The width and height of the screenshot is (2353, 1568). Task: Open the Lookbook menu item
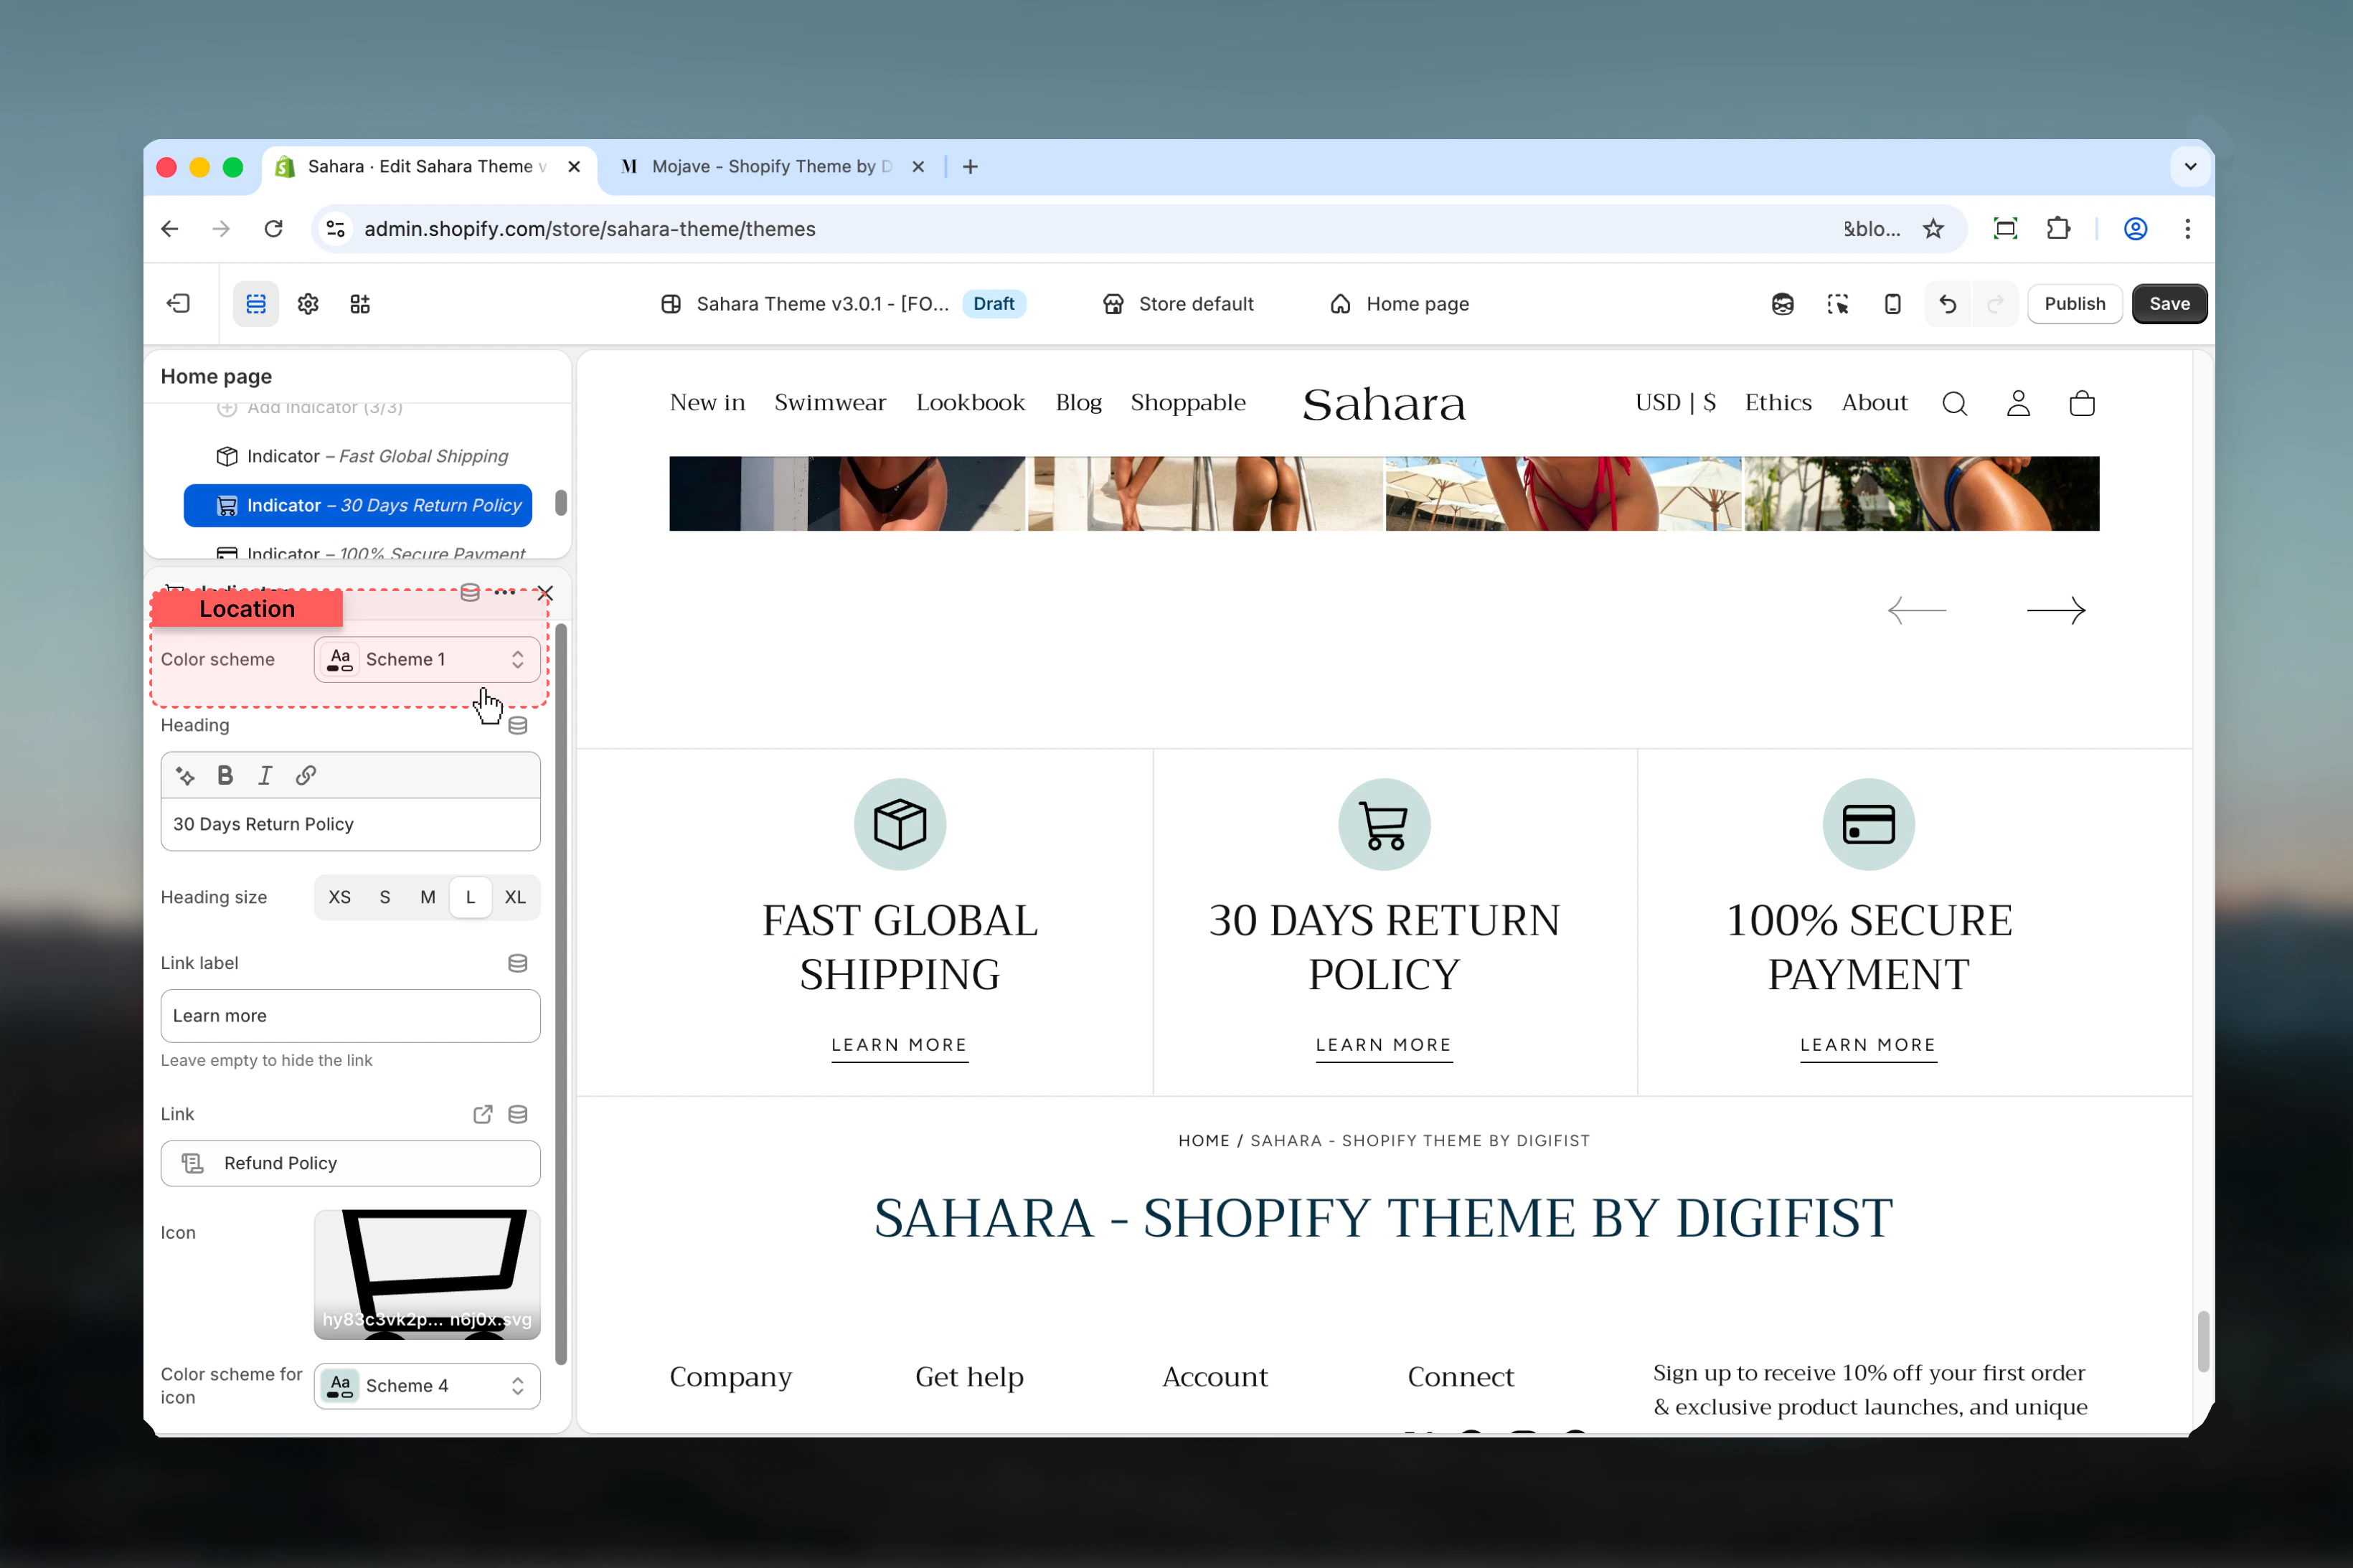tap(970, 403)
